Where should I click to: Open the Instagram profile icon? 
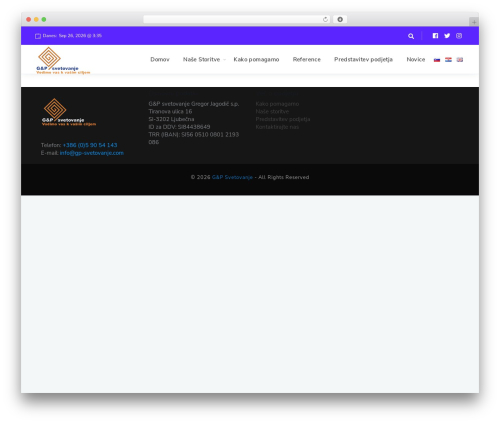coord(459,36)
